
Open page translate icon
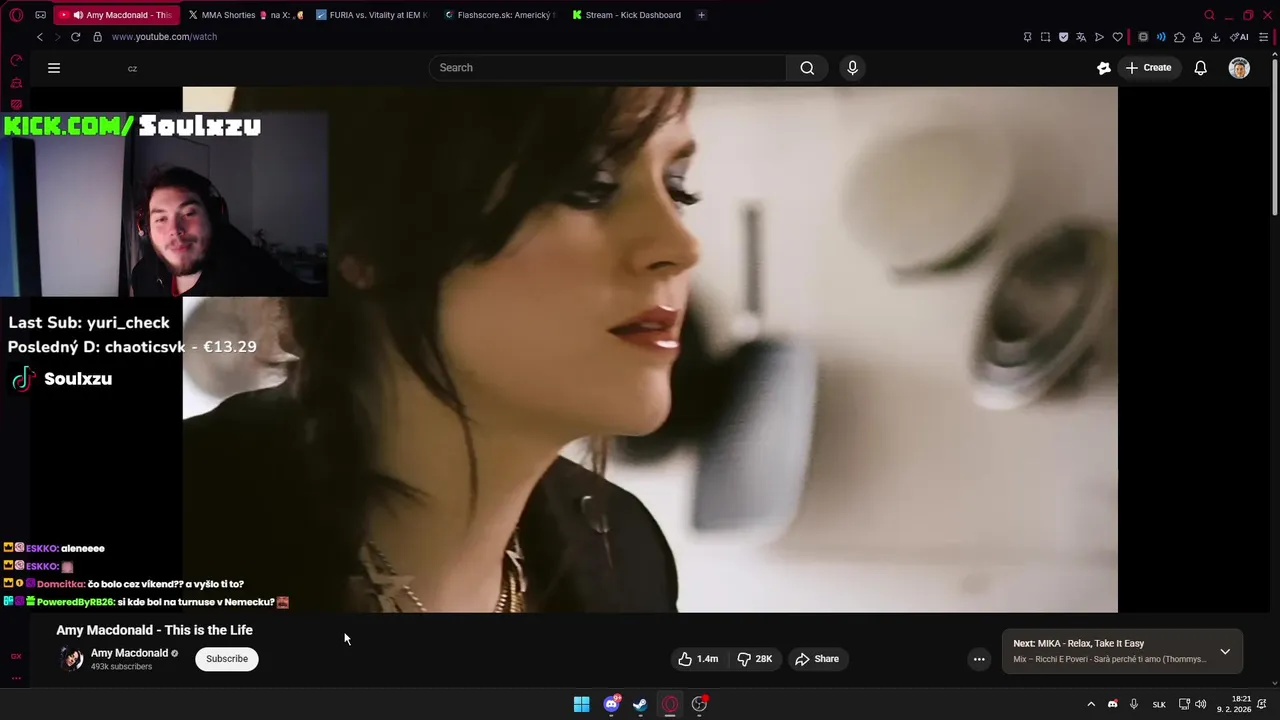pyautogui.click(x=1081, y=37)
